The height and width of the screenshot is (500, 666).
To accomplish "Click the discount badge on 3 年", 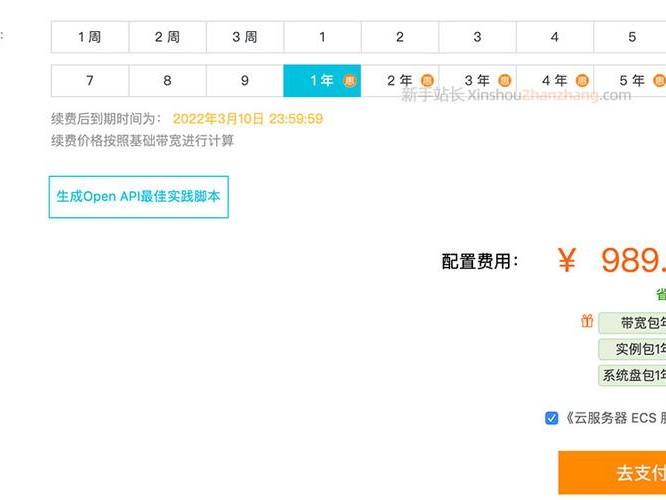I will coord(505,80).
